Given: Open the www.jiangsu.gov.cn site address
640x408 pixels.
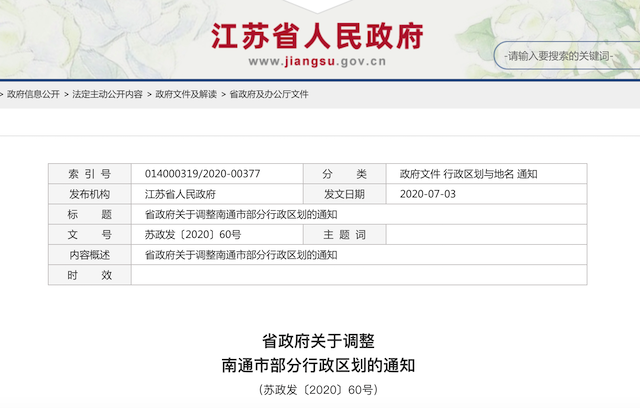Looking at the screenshot, I should [317, 62].
